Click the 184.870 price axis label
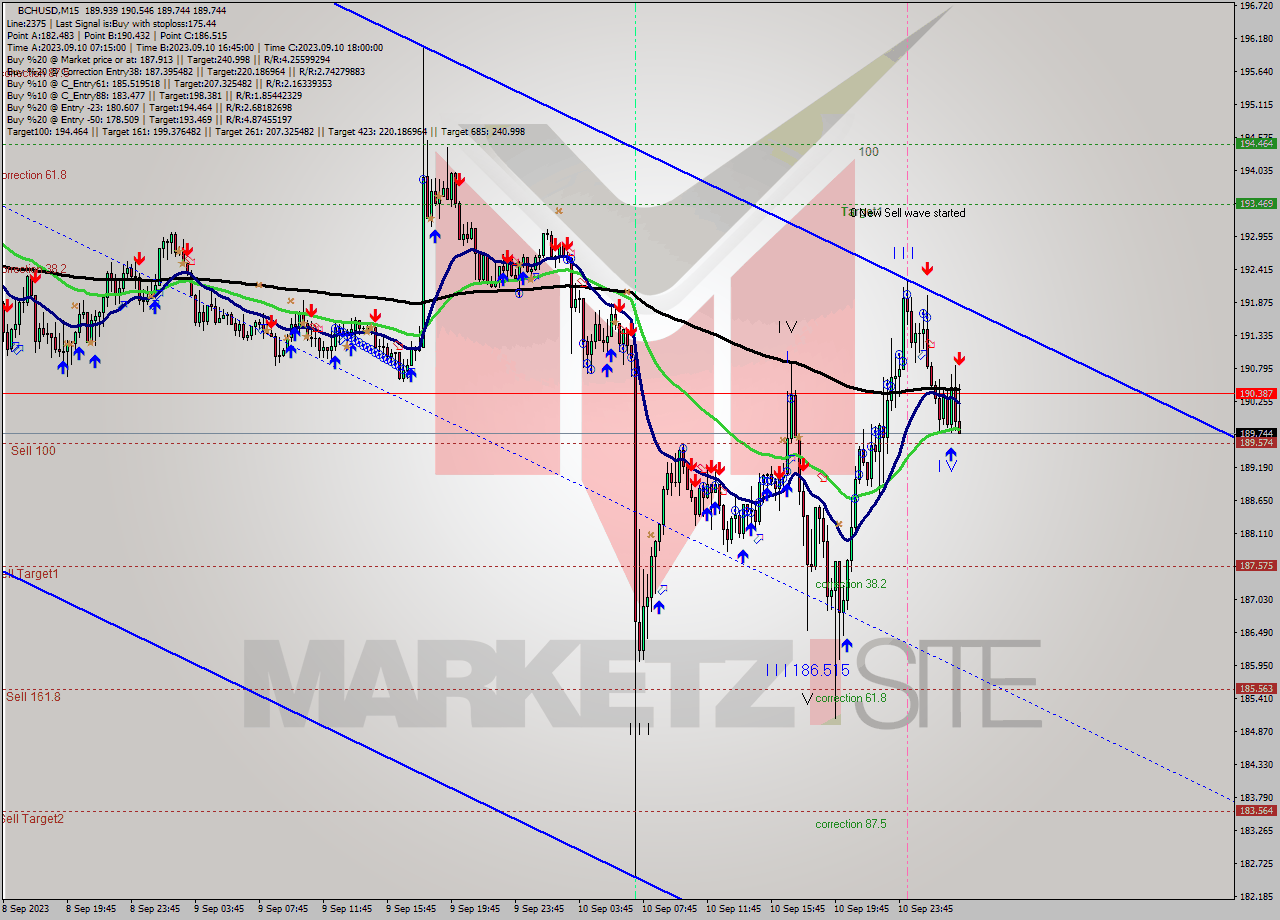Viewport: 1280px width, 920px height. pos(1256,732)
